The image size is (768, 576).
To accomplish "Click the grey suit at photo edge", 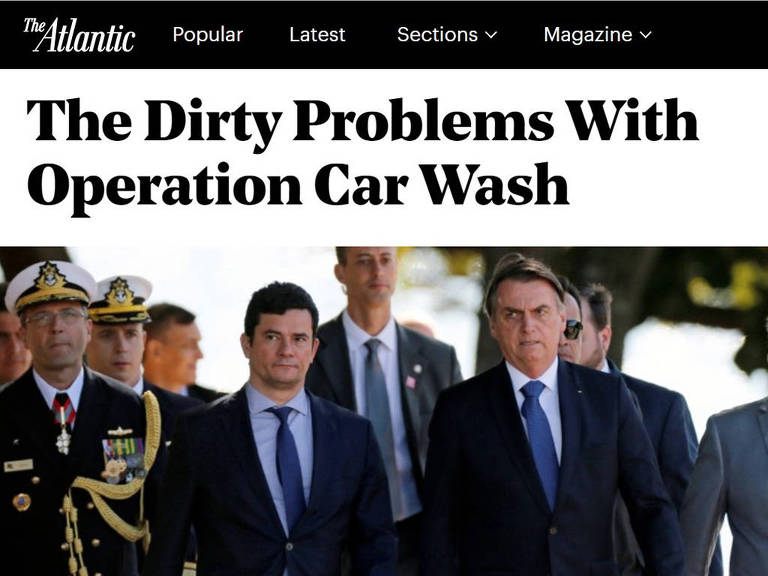I will click(x=726, y=490).
